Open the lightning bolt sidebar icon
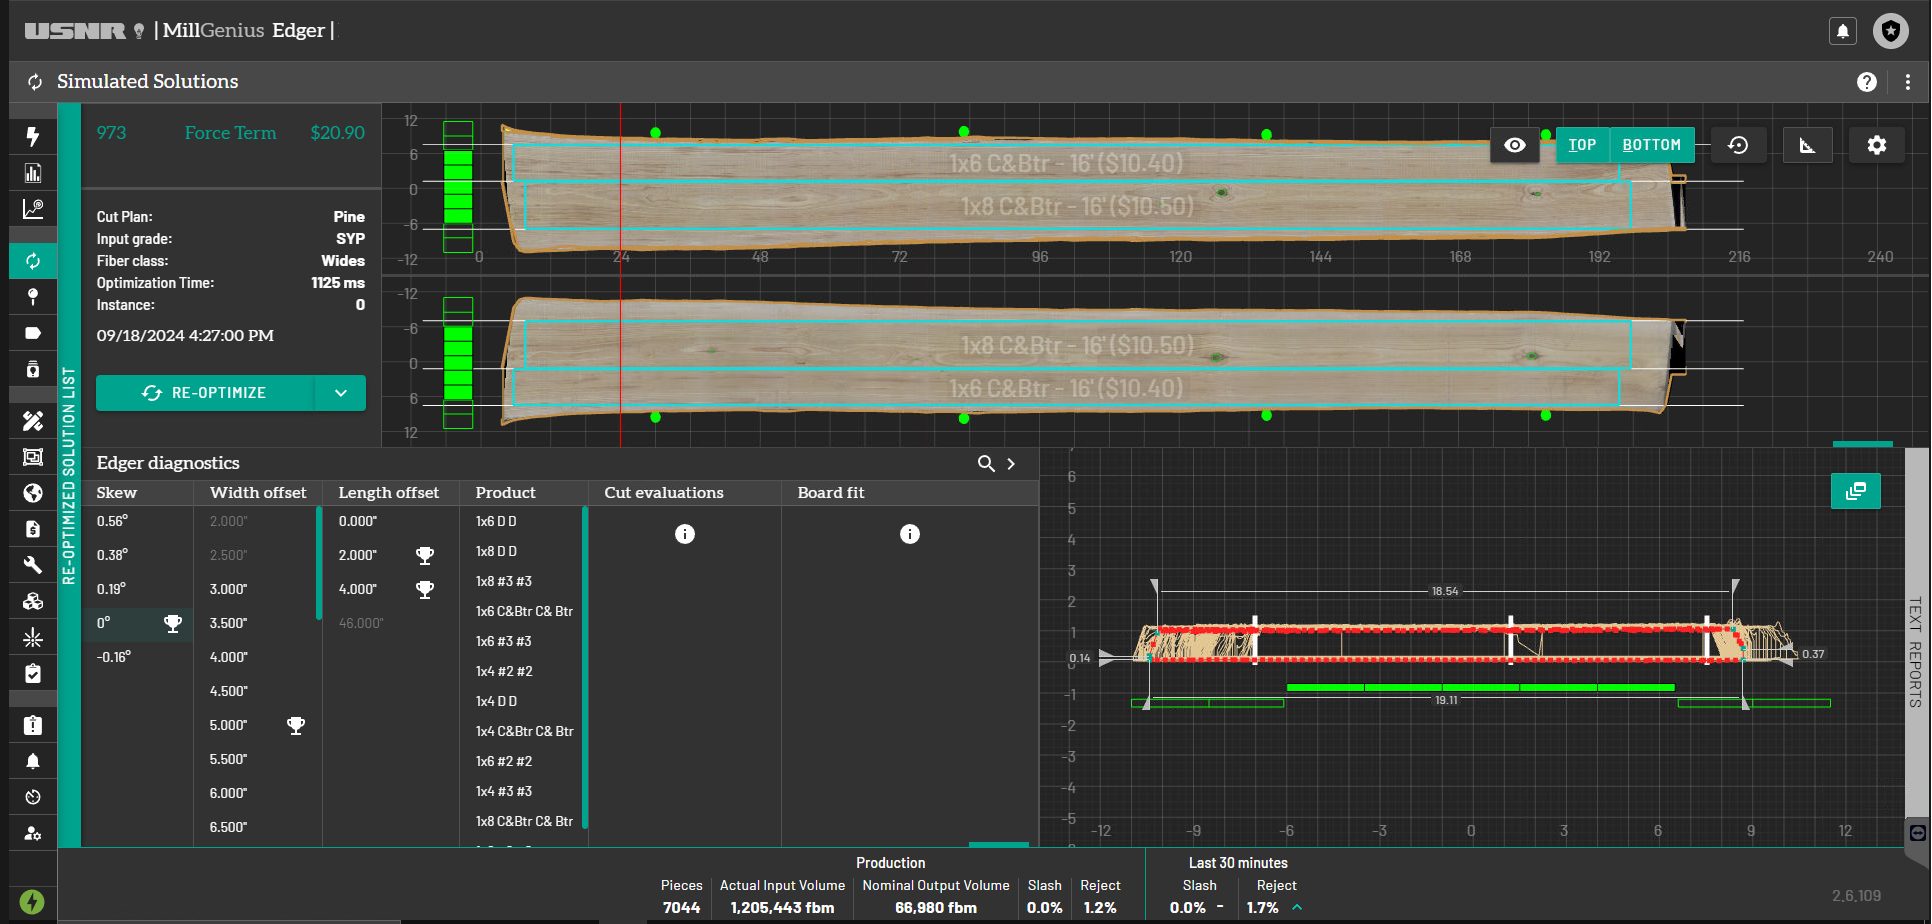 [33, 137]
